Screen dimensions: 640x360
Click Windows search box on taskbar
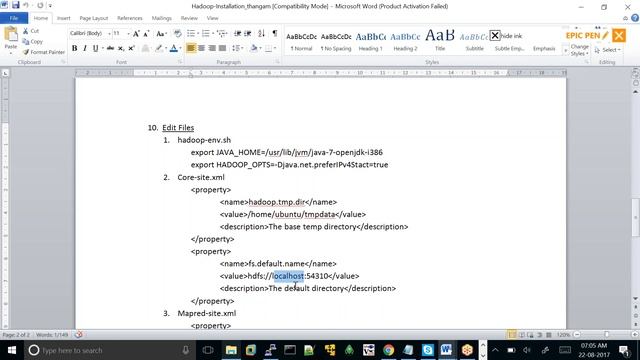[x=109, y=350]
